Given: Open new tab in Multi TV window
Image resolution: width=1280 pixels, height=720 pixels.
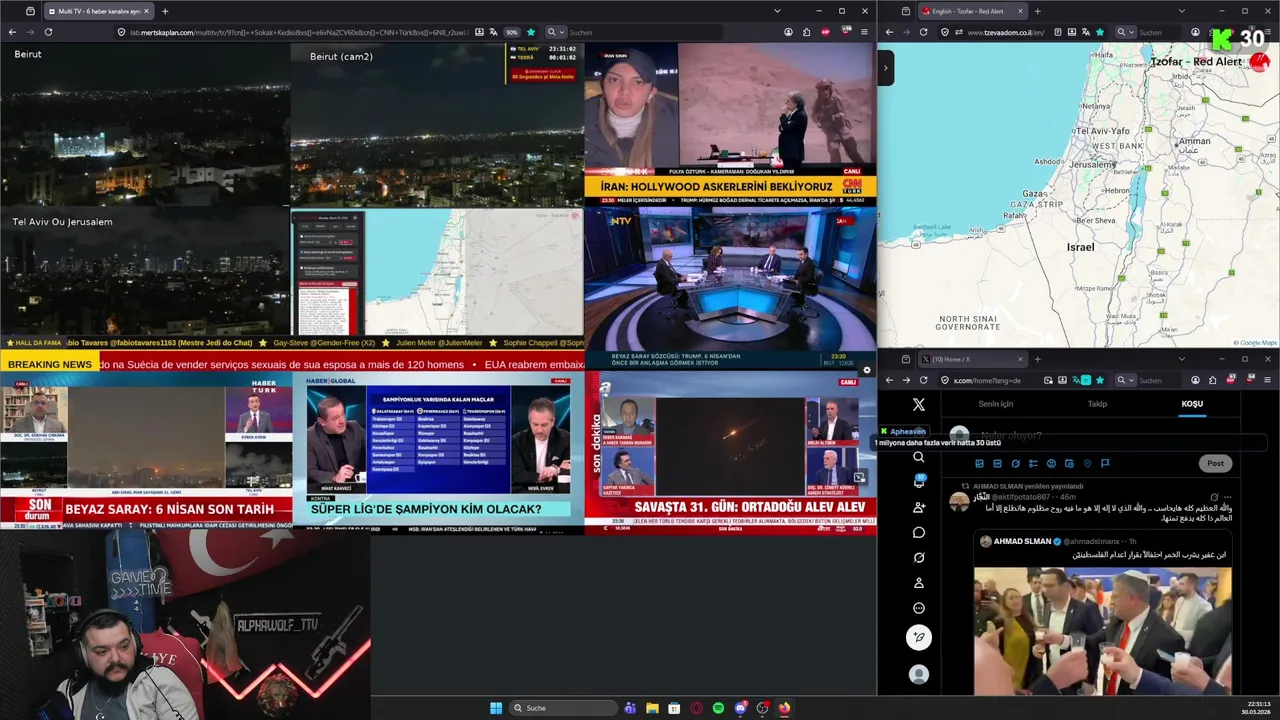Looking at the screenshot, I should coord(165,11).
